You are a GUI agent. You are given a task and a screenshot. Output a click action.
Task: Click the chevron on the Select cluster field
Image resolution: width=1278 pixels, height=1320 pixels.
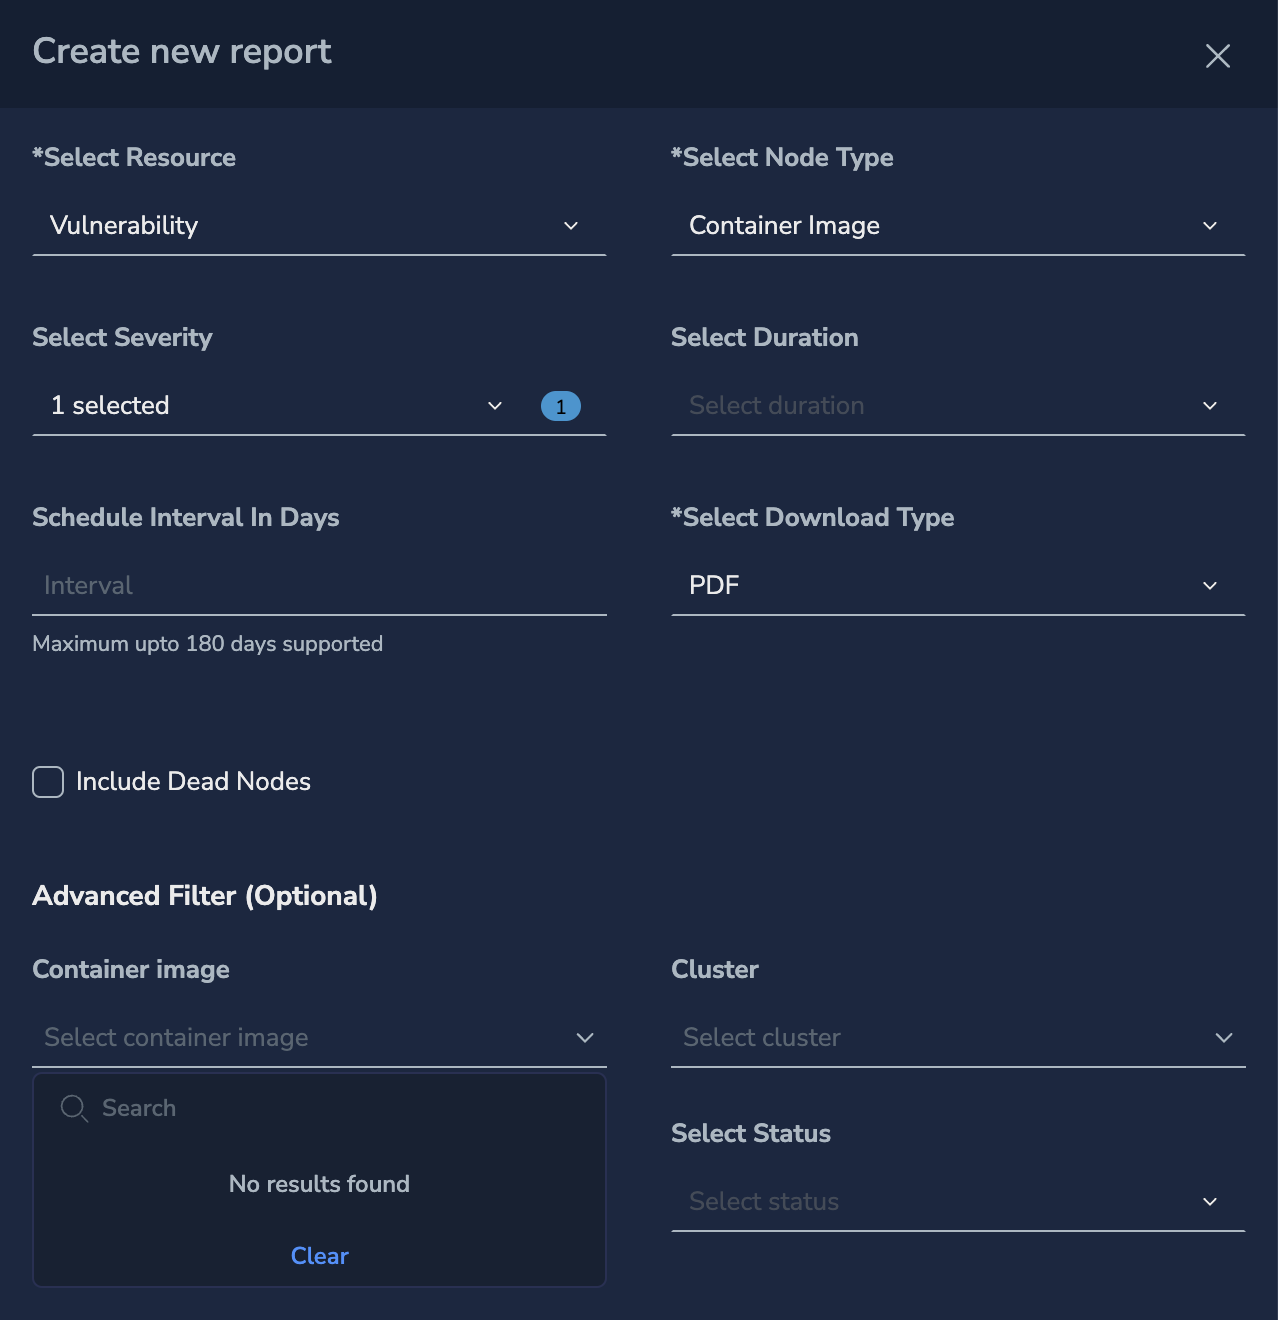[x=1223, y=1038]
